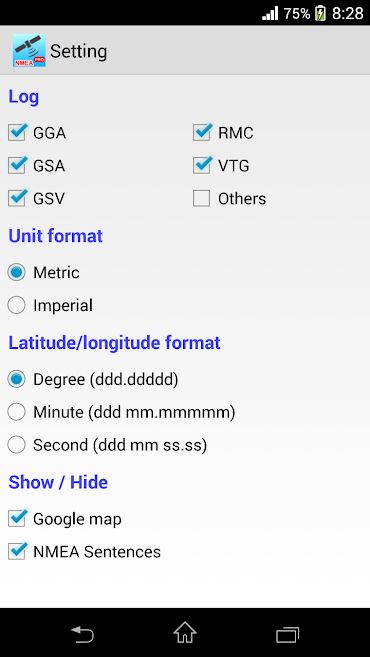
Task: Uncheck the GGA log checkbox
Action: 17,132
